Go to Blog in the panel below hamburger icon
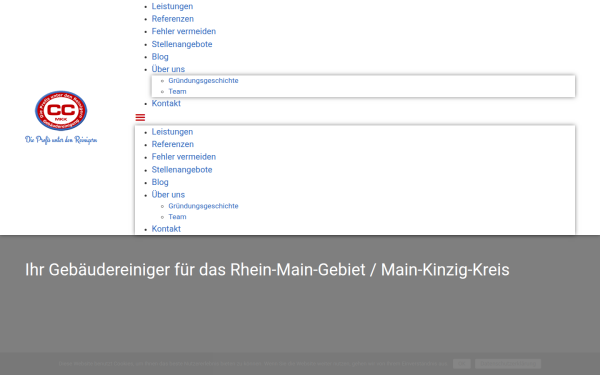The image size is (600, 375). [x=160, y=182]
